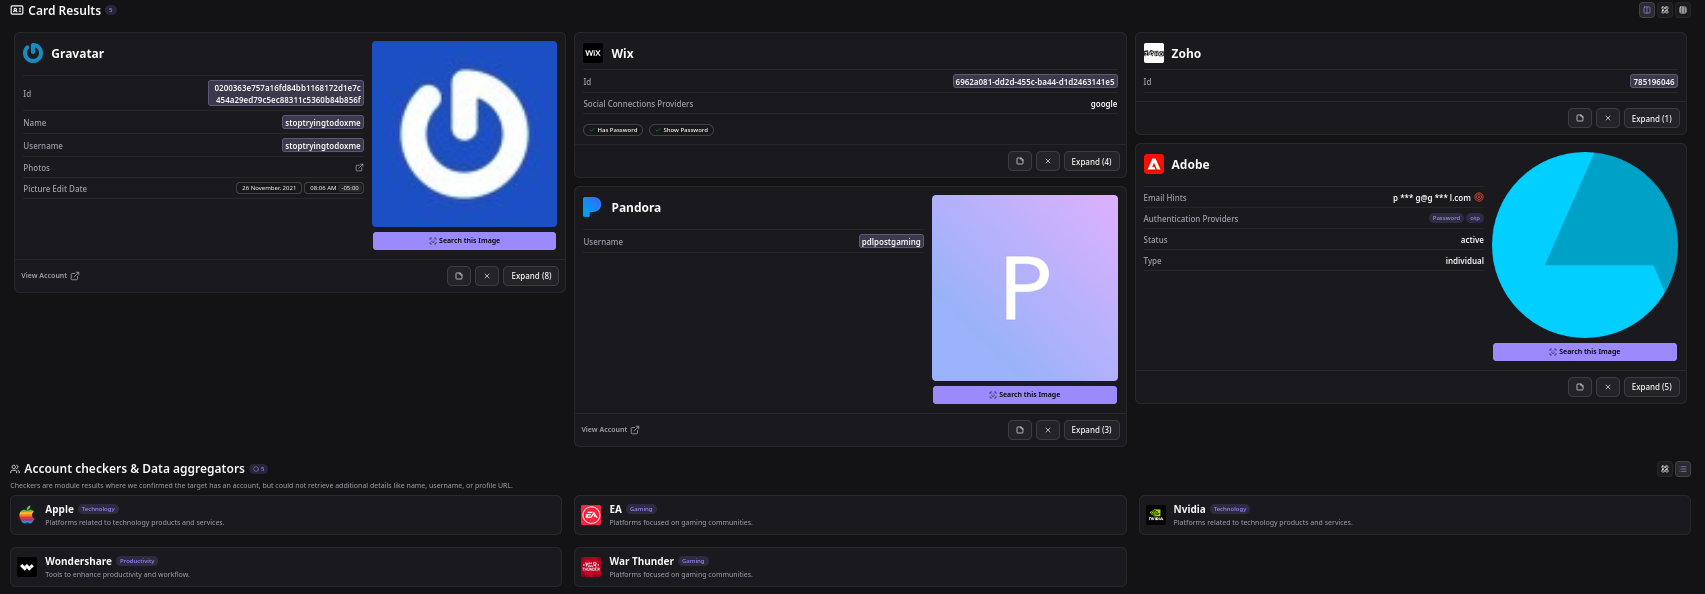Open the Nvidia checker entry
Viewport: 1705px width, 594px height.
(1413, 515)
